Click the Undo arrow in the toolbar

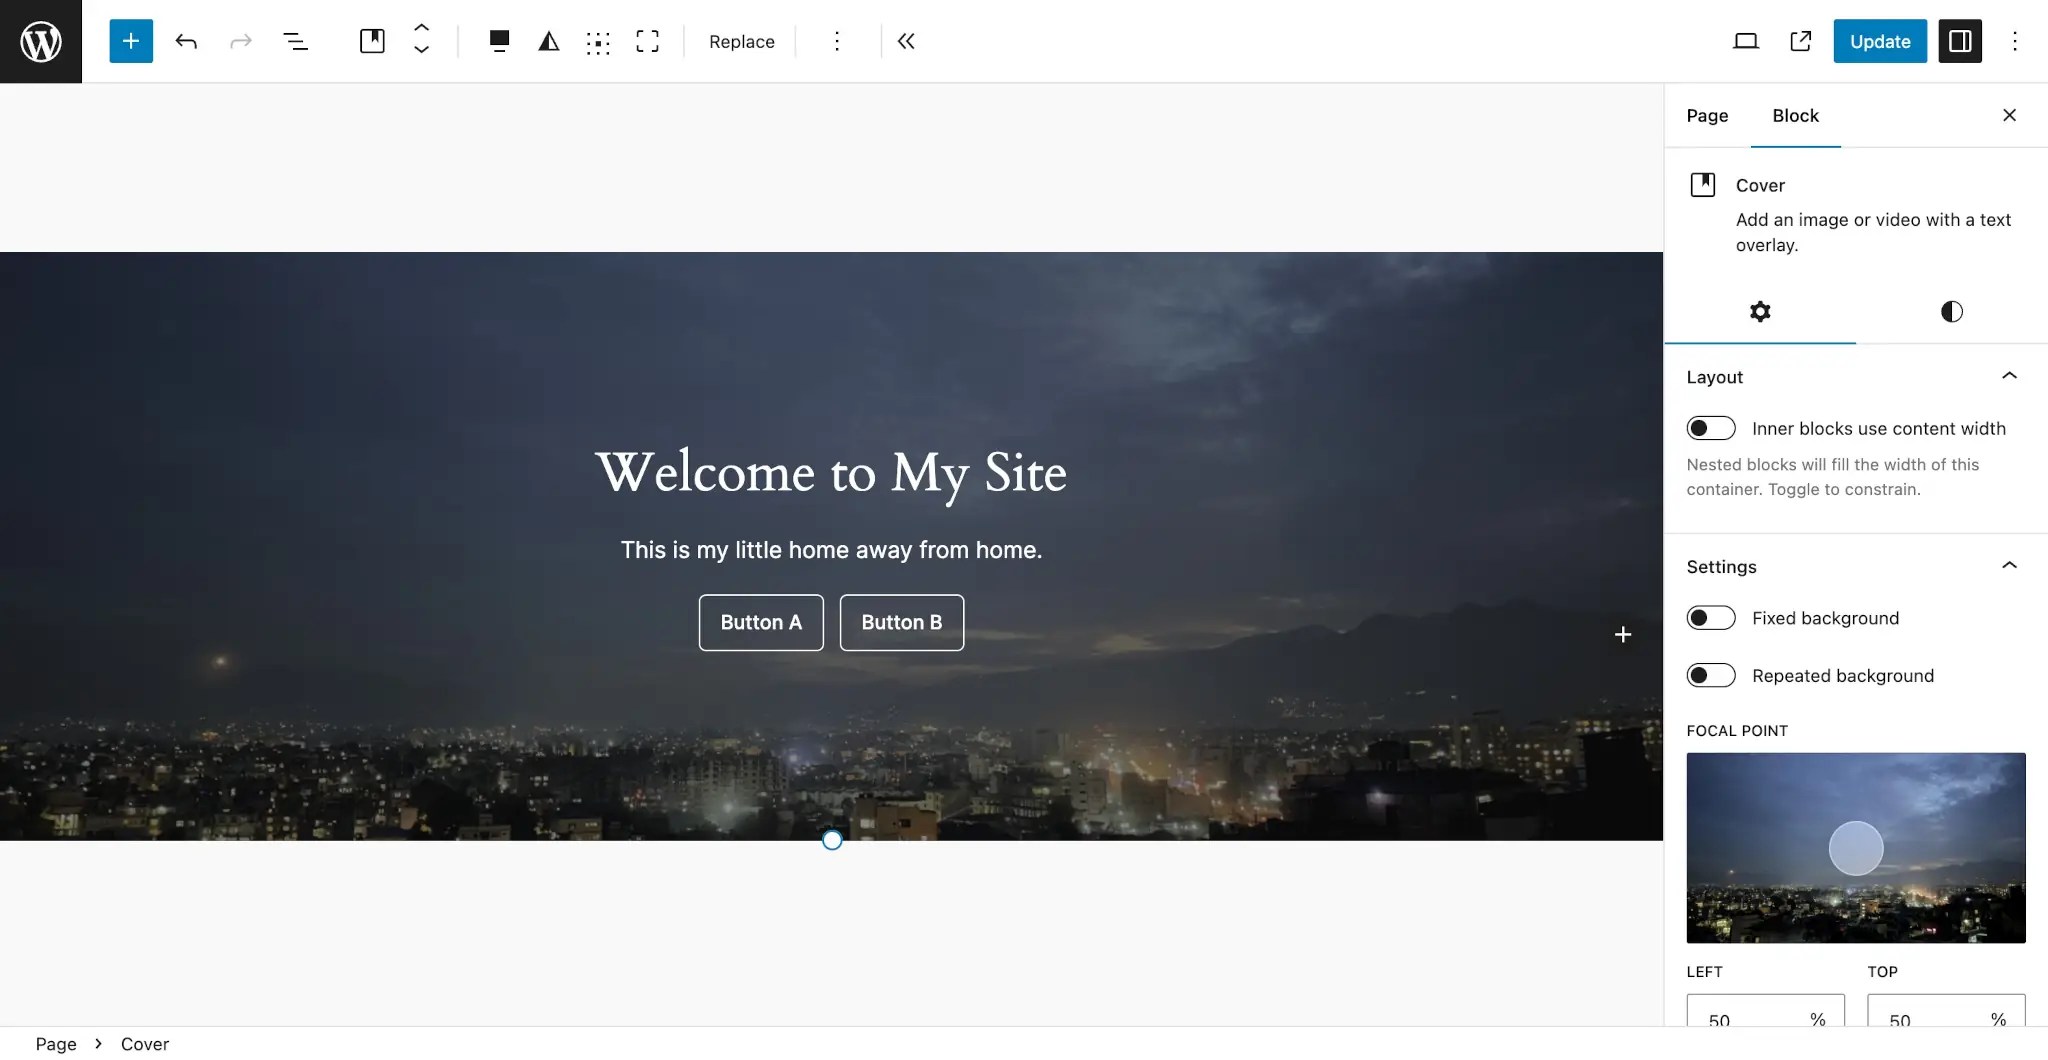[x=186, y=41]
